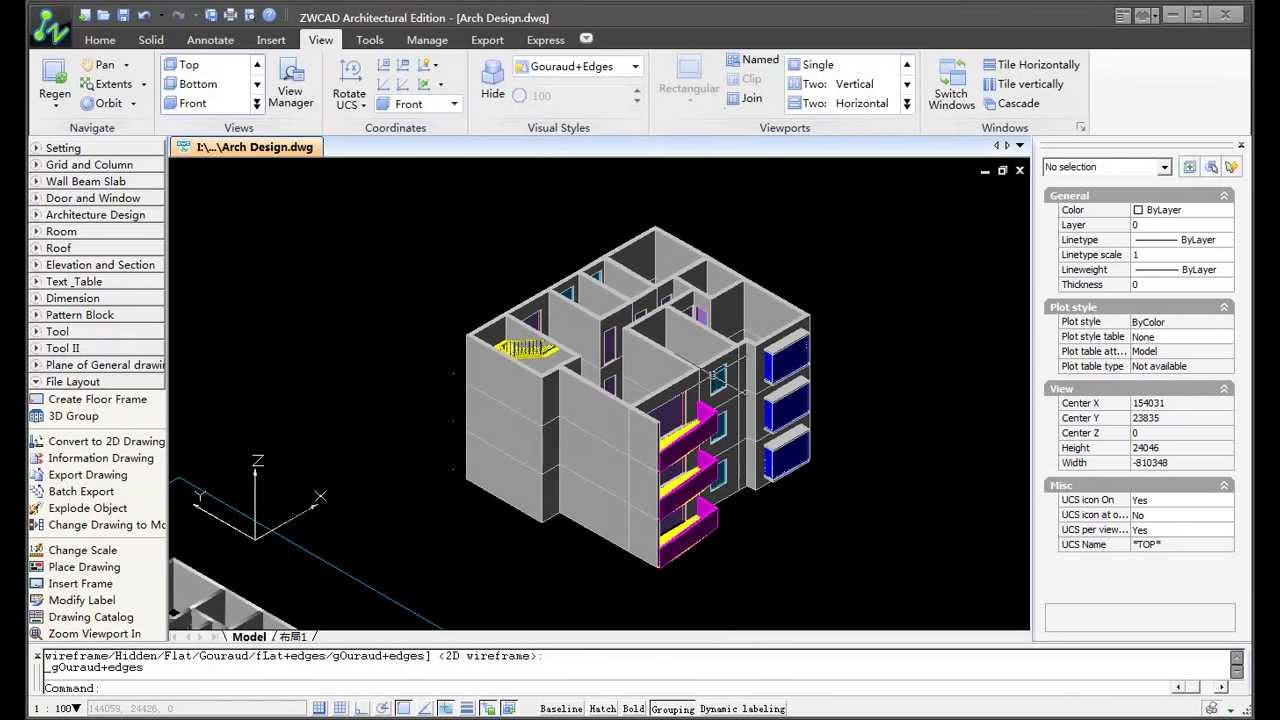The width and height of the screenshot is (1280, 720).
Task: Click Tile Horizontally button
Action: coord(1030,64)
